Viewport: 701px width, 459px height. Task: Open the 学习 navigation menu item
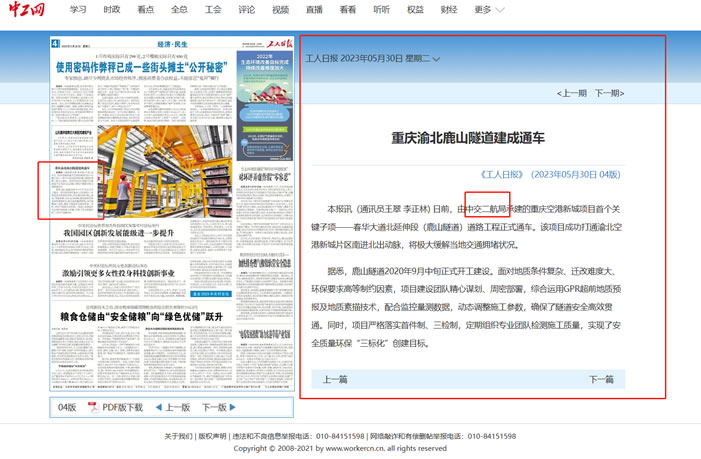point(78,10)
